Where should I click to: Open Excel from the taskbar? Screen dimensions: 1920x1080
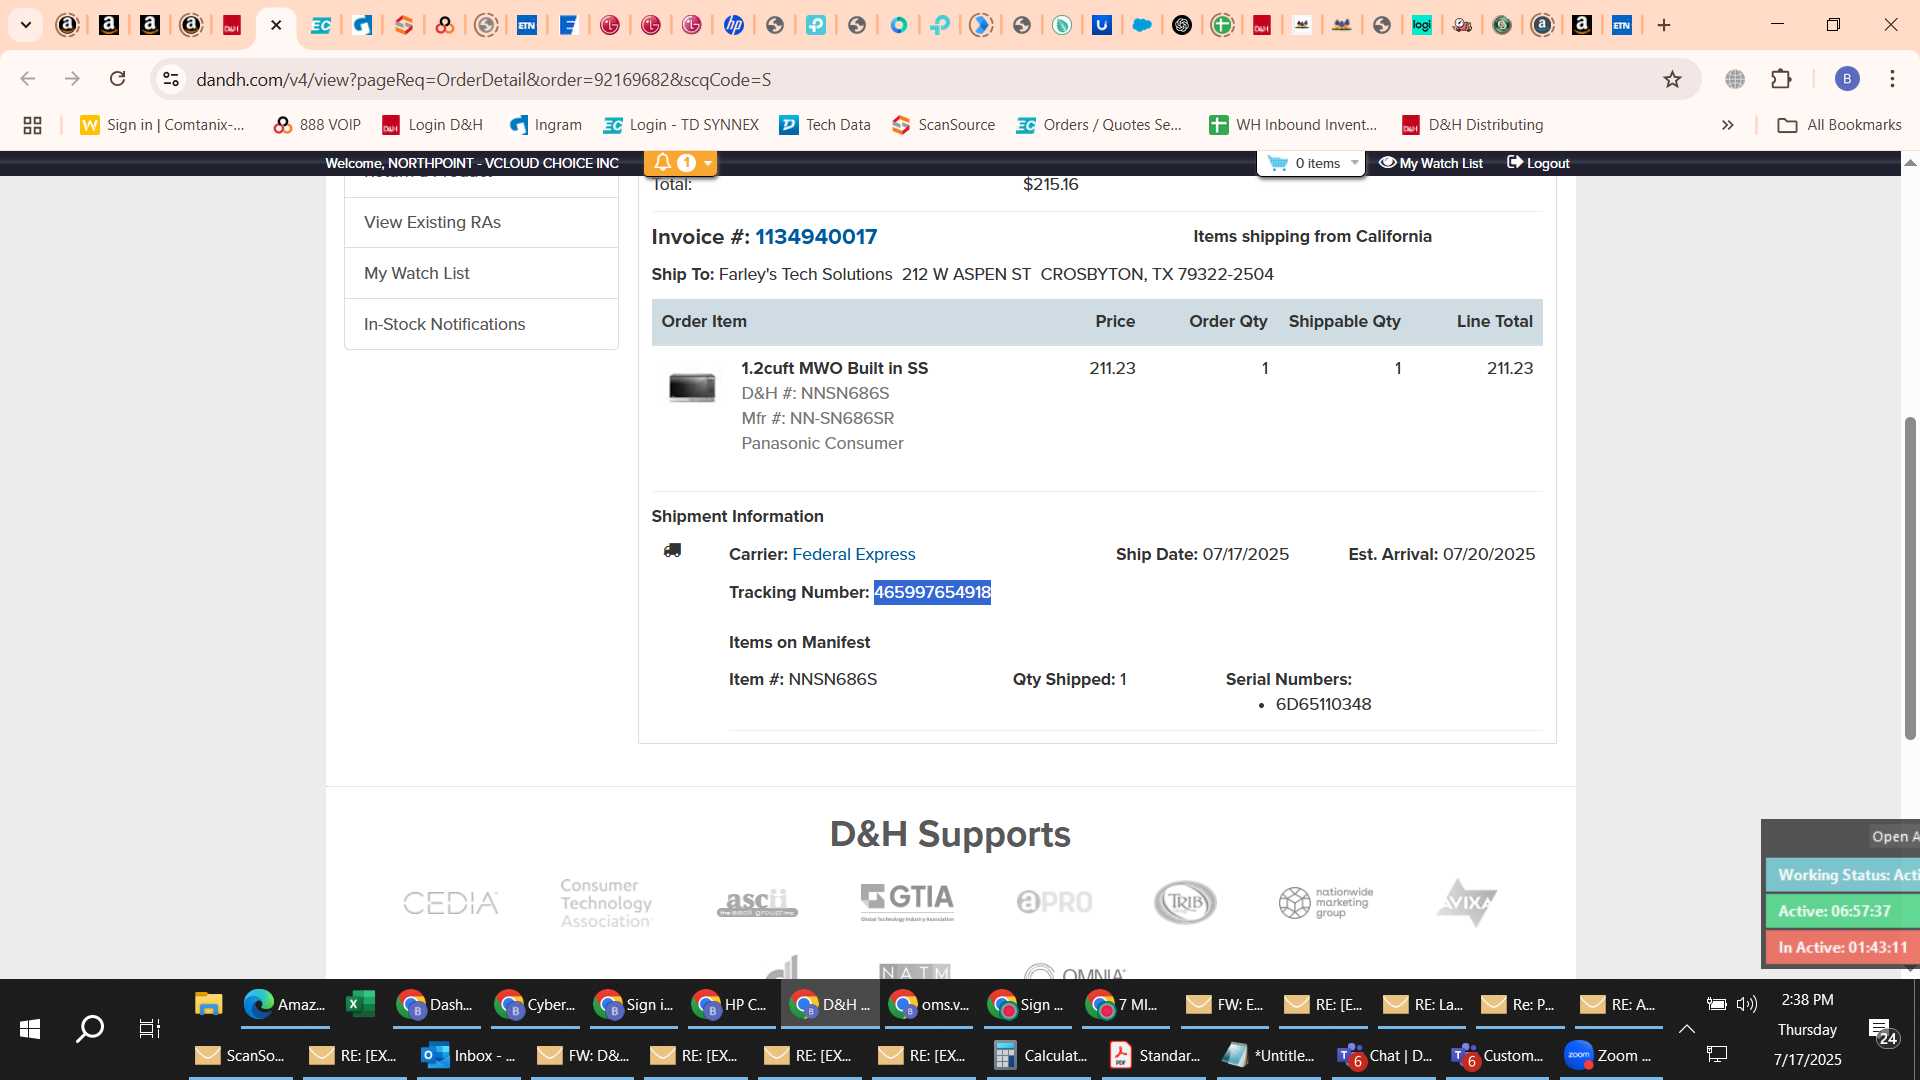pos(359,1004)
